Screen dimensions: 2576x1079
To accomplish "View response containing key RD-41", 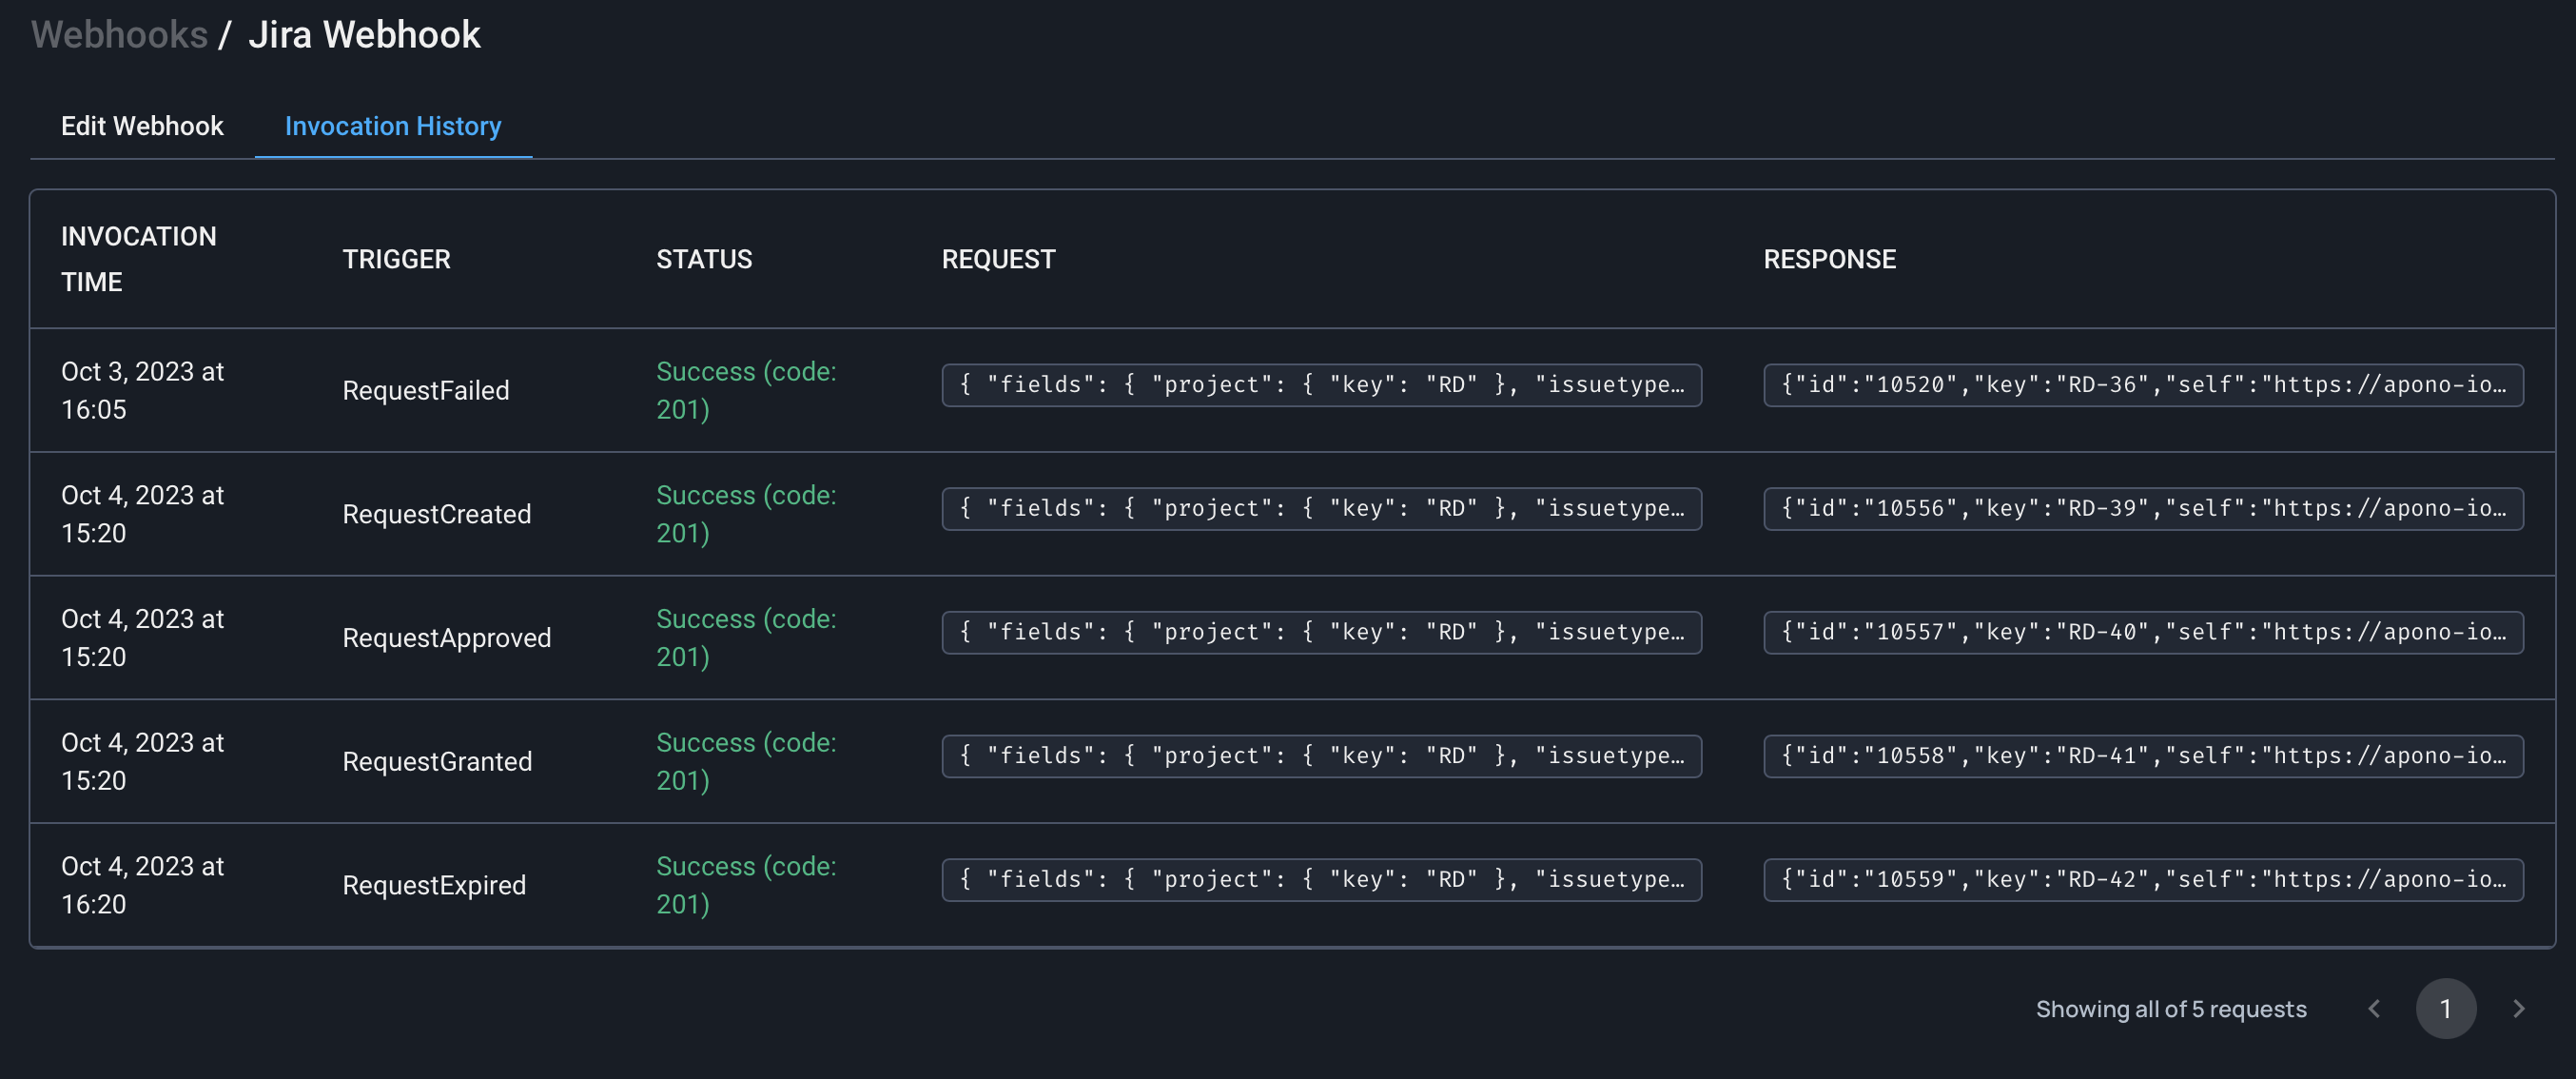I will (x=2142, y=756).
